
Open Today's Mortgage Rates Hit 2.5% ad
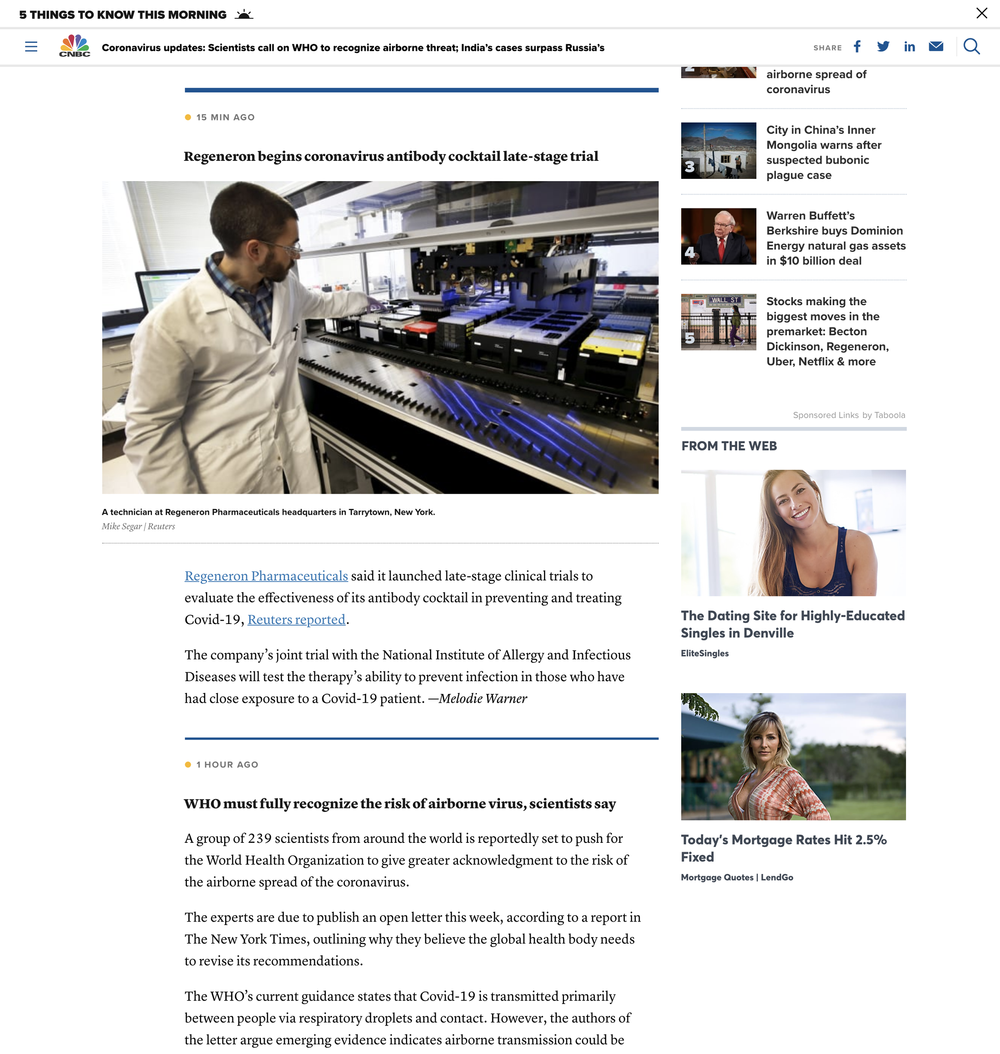click(784, 848)
